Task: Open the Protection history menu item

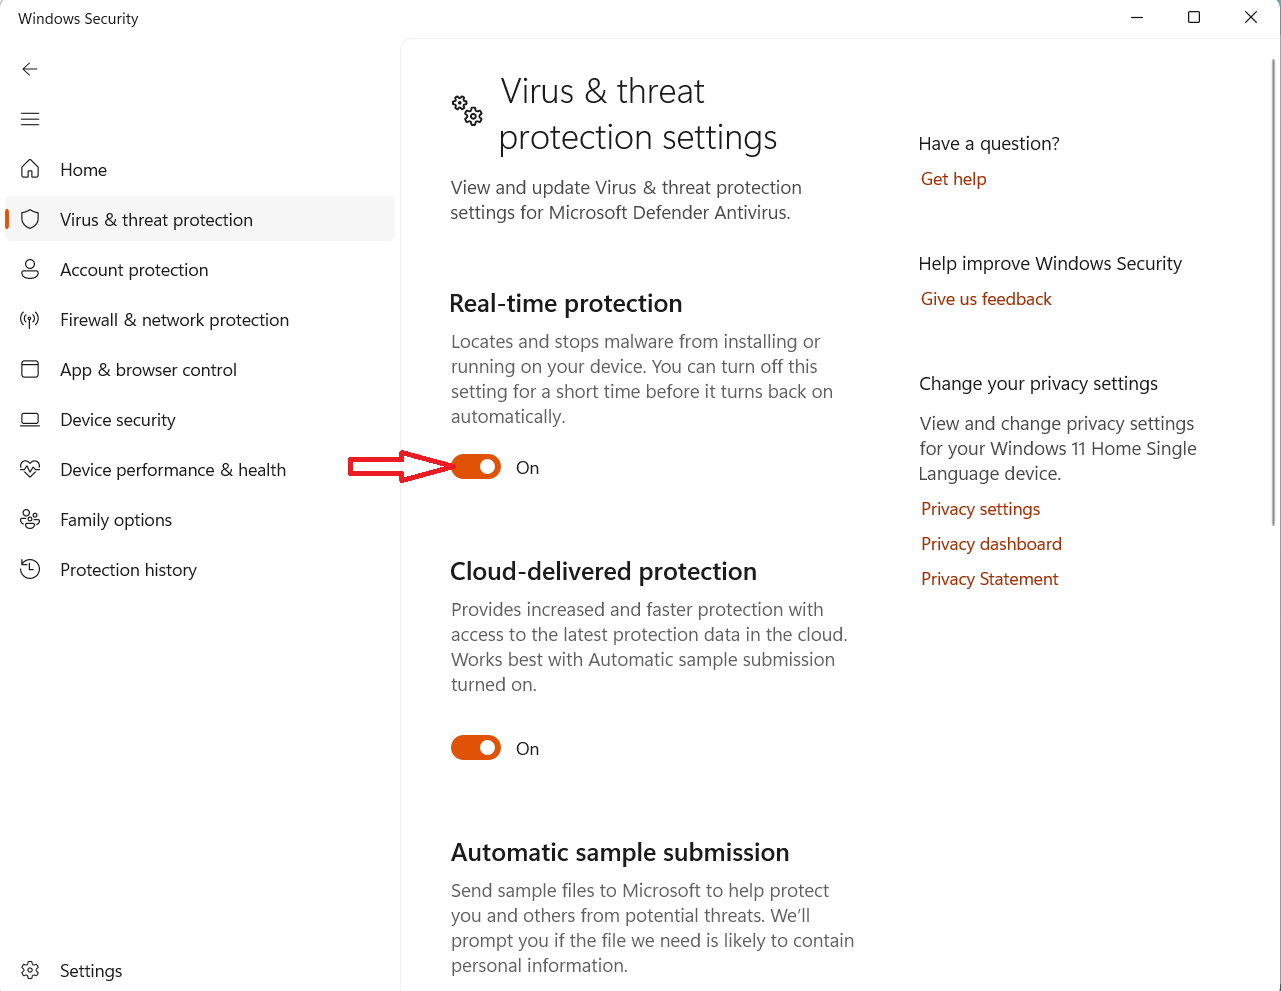Action: [128, 570]
